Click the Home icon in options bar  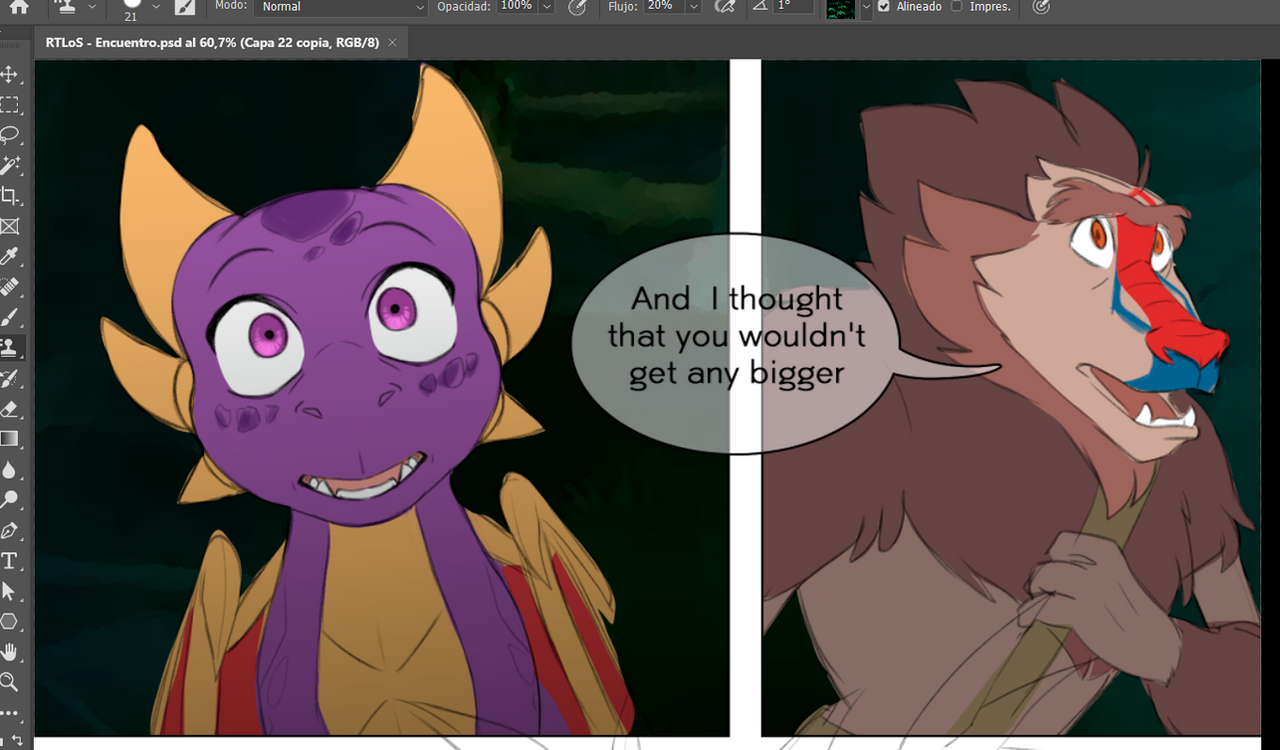point(19,7)
